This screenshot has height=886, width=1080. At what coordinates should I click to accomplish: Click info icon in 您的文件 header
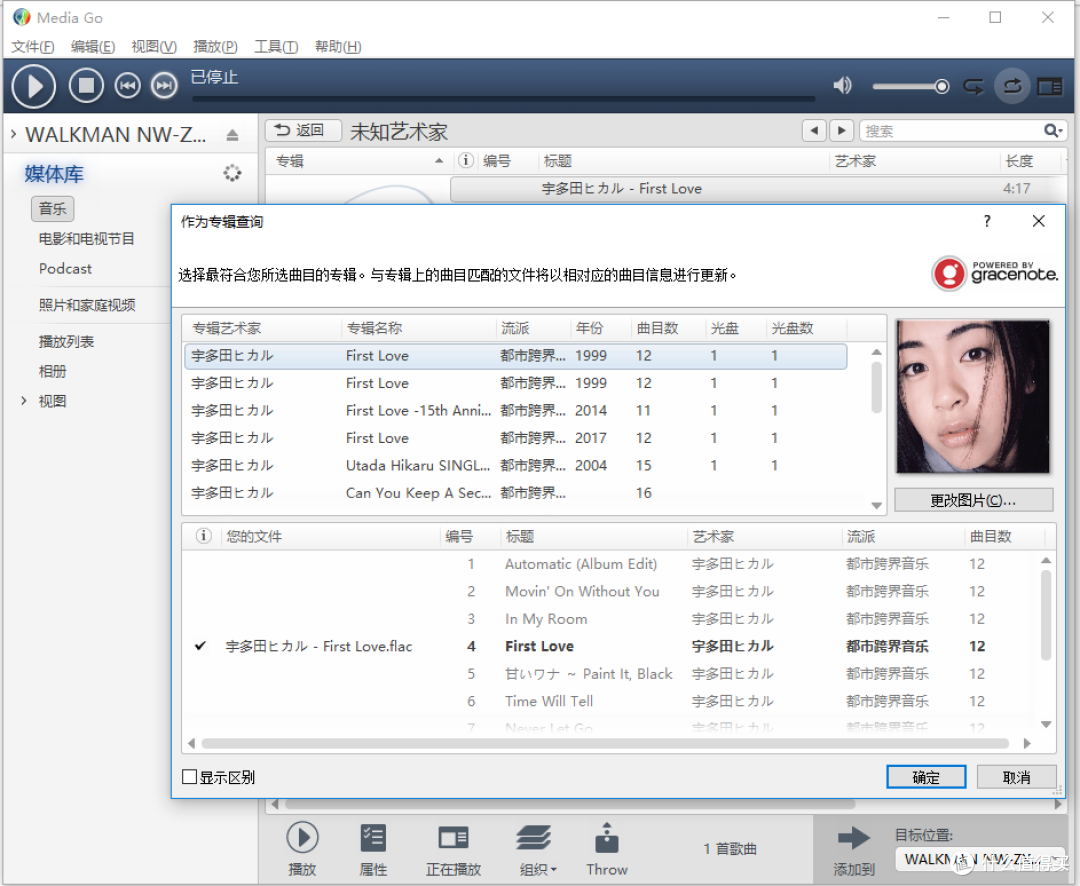point(203,536)
